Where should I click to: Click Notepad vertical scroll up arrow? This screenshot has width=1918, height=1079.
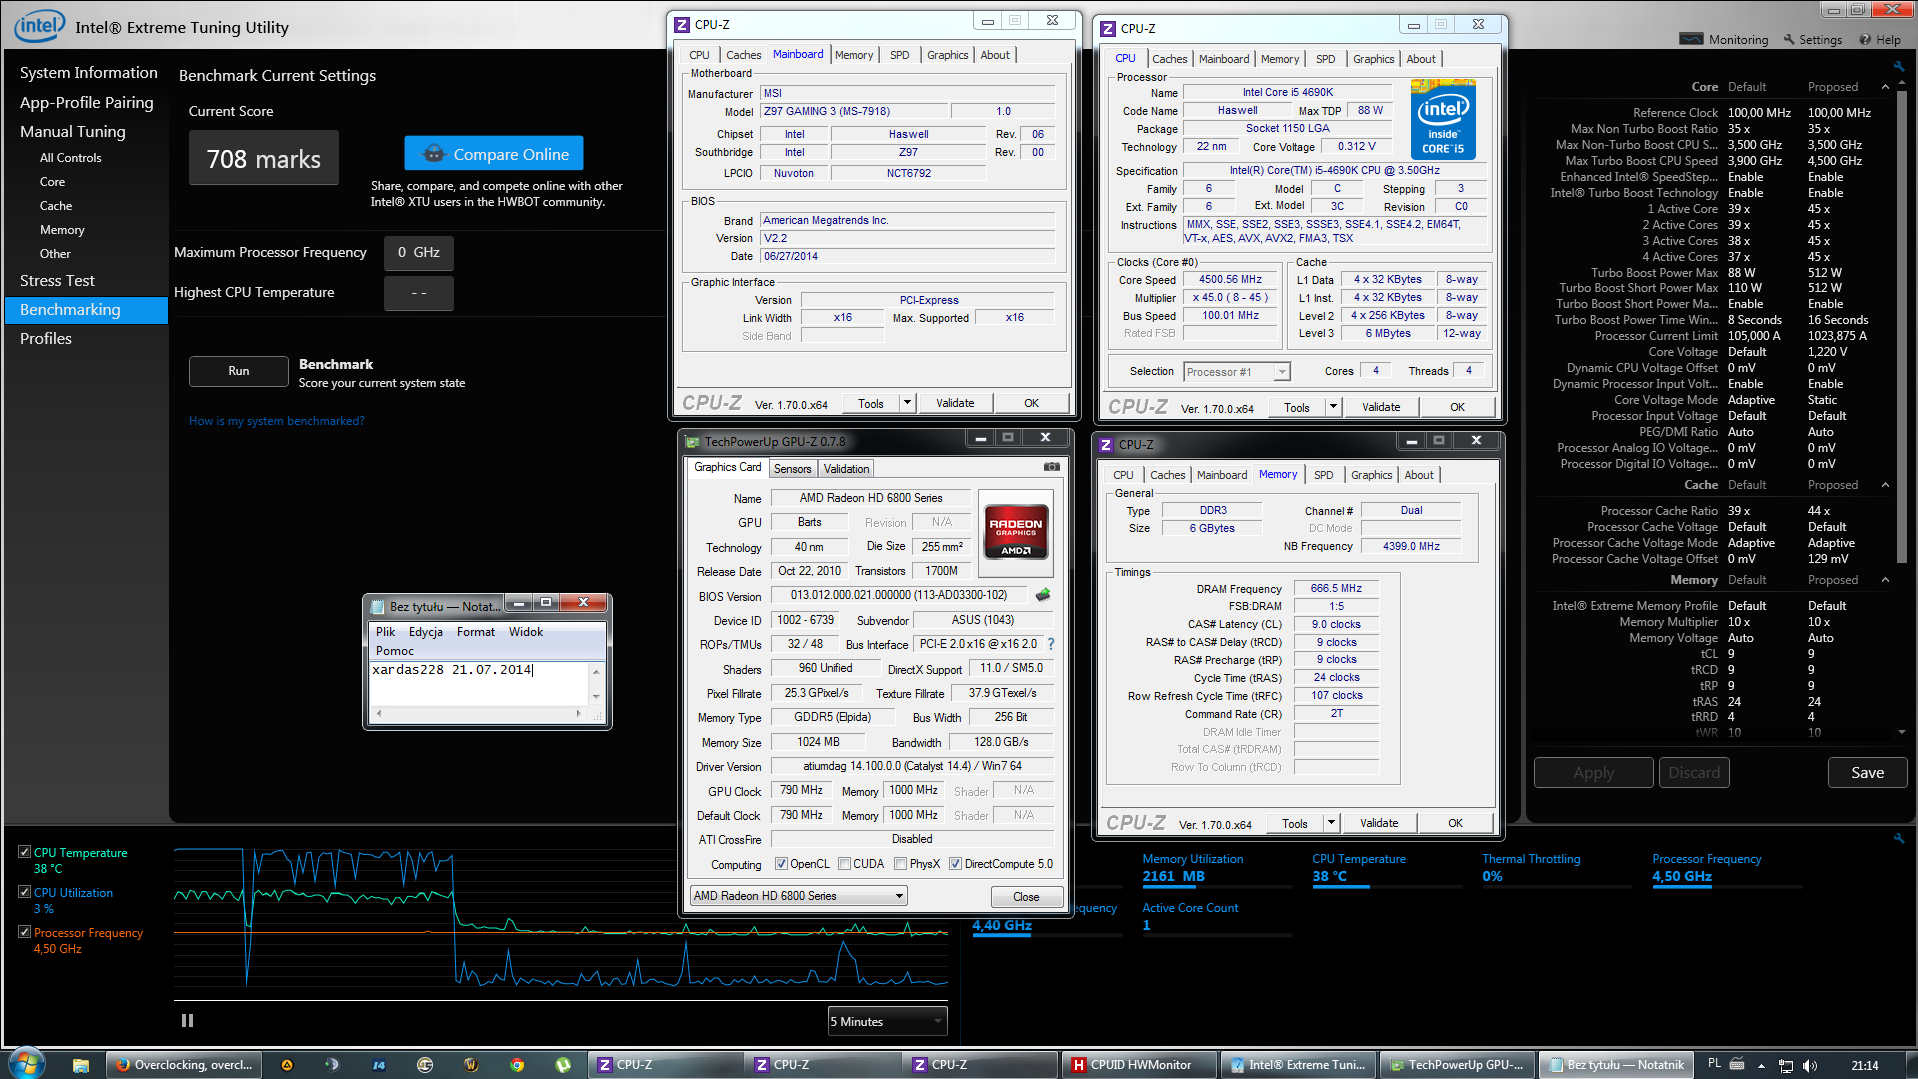(596, 671)
